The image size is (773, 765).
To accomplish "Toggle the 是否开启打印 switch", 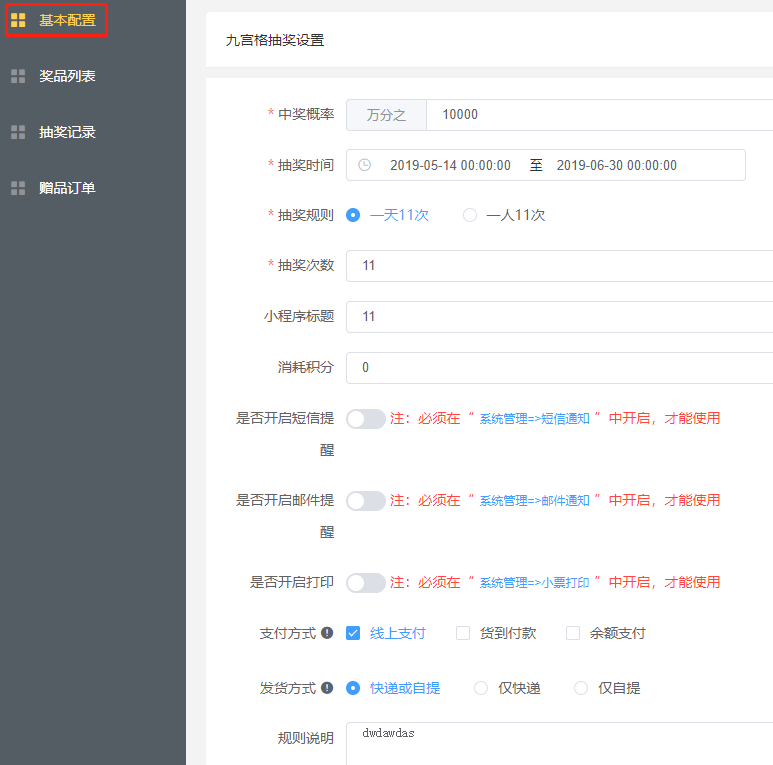I will tap(365, 583).
